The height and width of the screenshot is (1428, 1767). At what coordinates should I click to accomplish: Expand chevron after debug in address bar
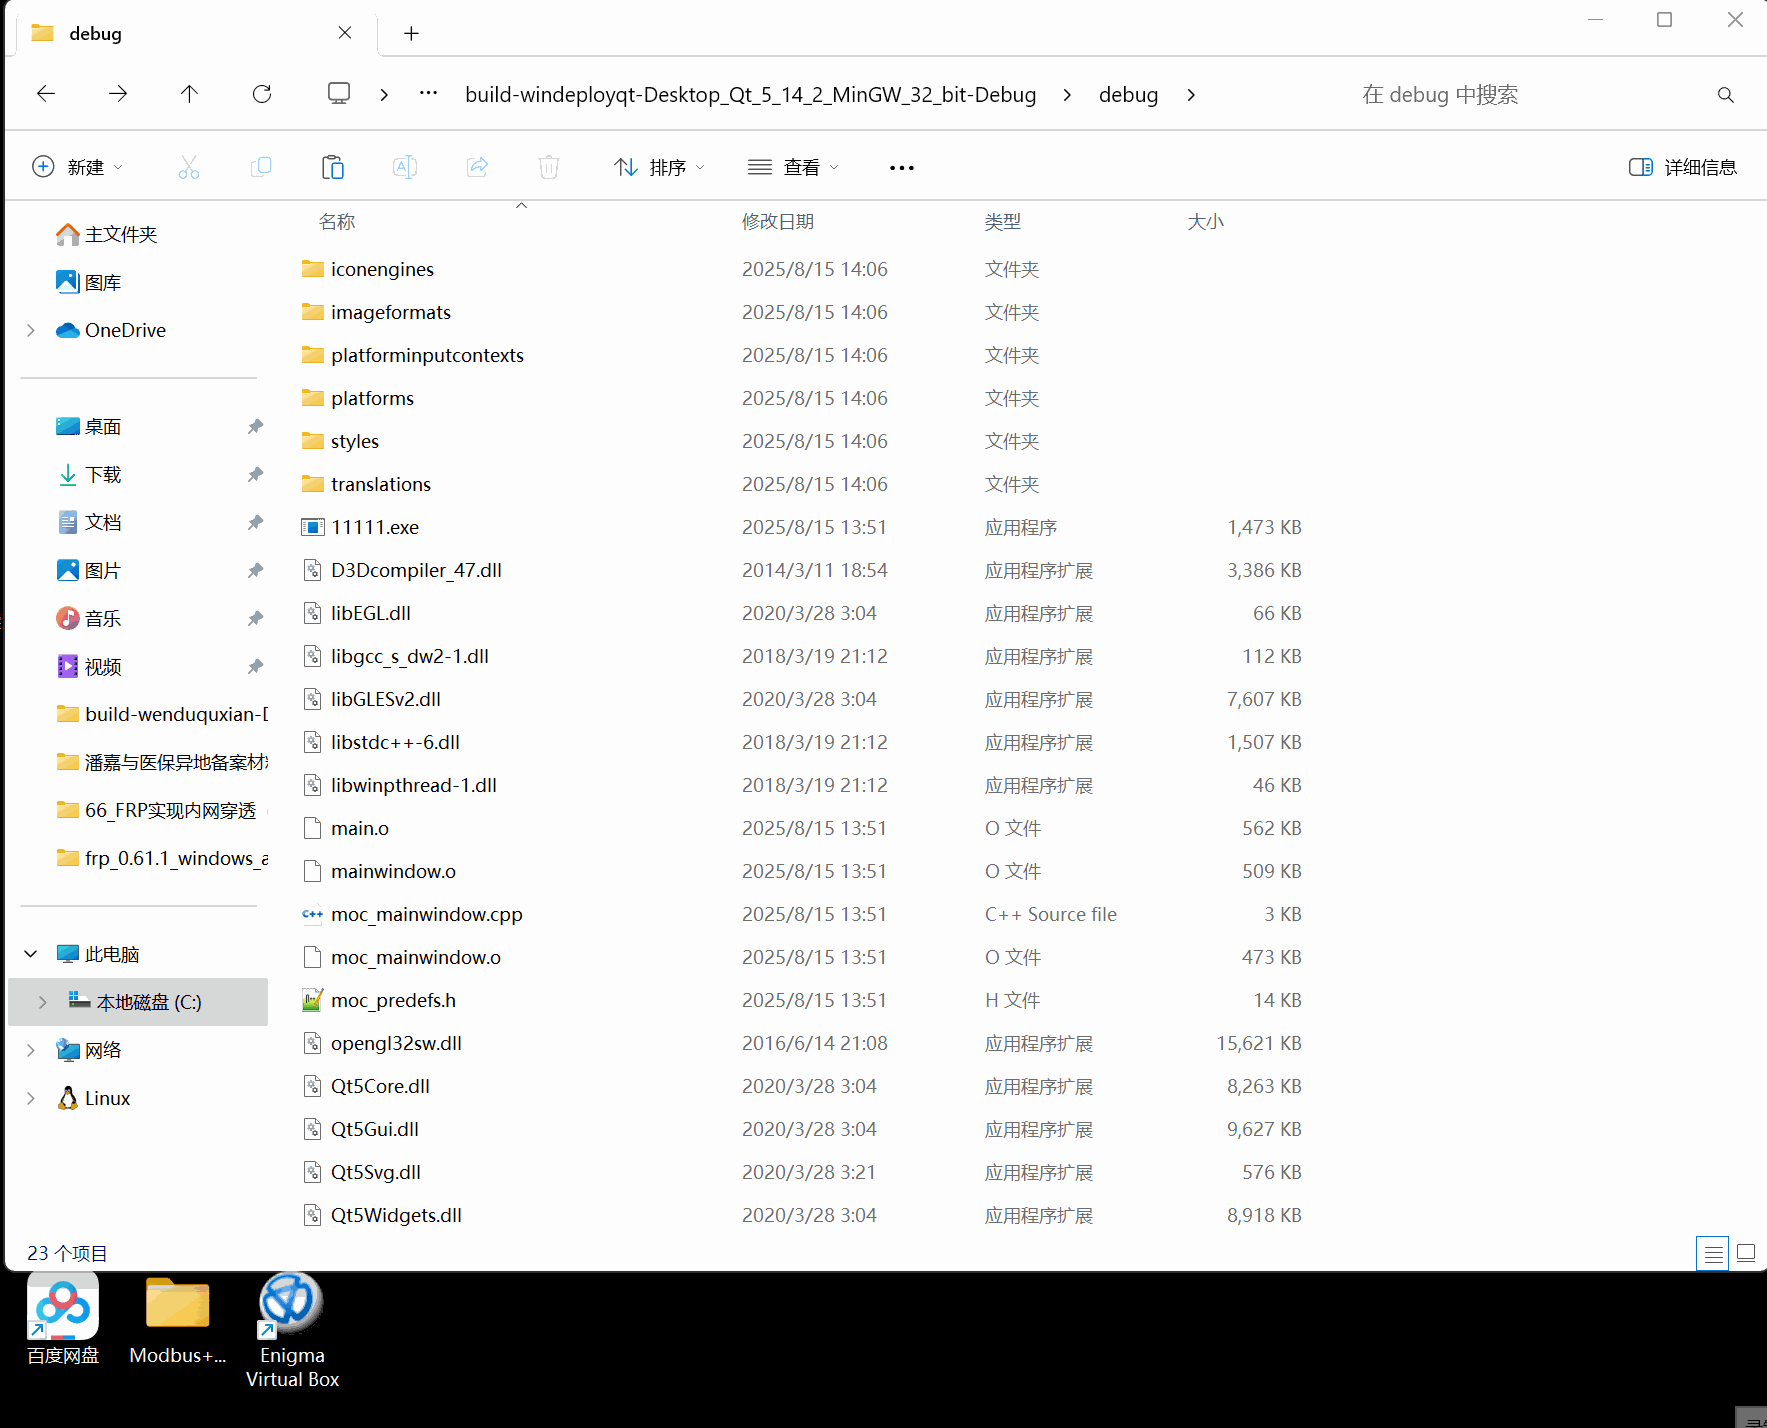point(1191,95)
